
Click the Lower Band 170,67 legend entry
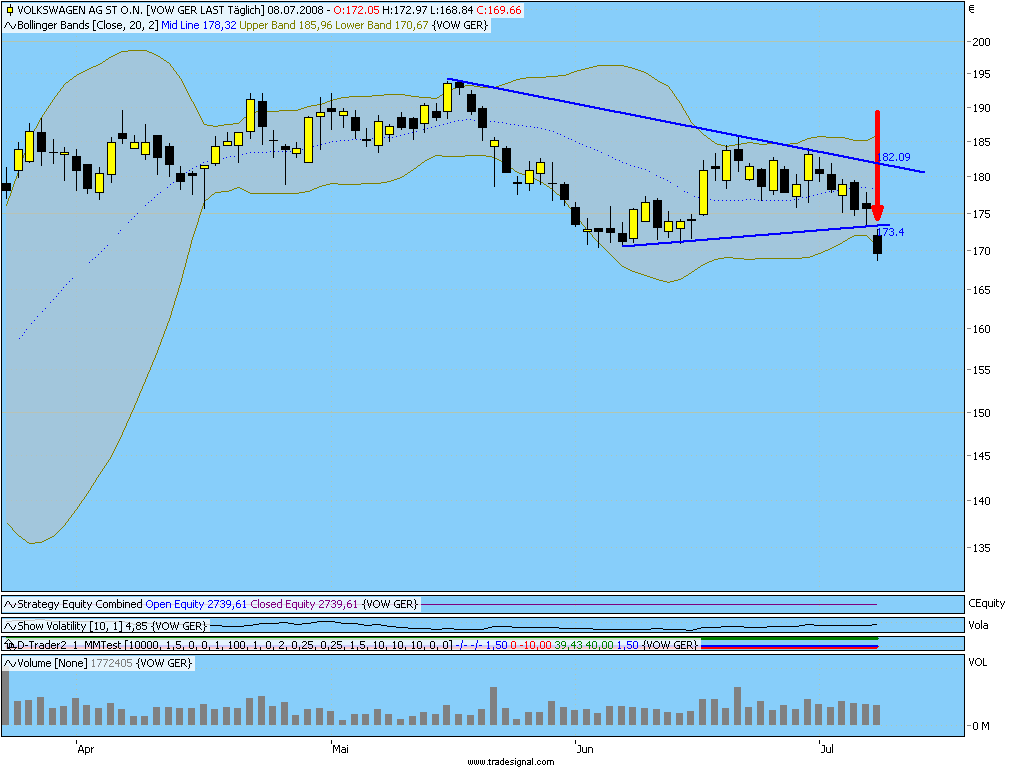click(381, 25)
